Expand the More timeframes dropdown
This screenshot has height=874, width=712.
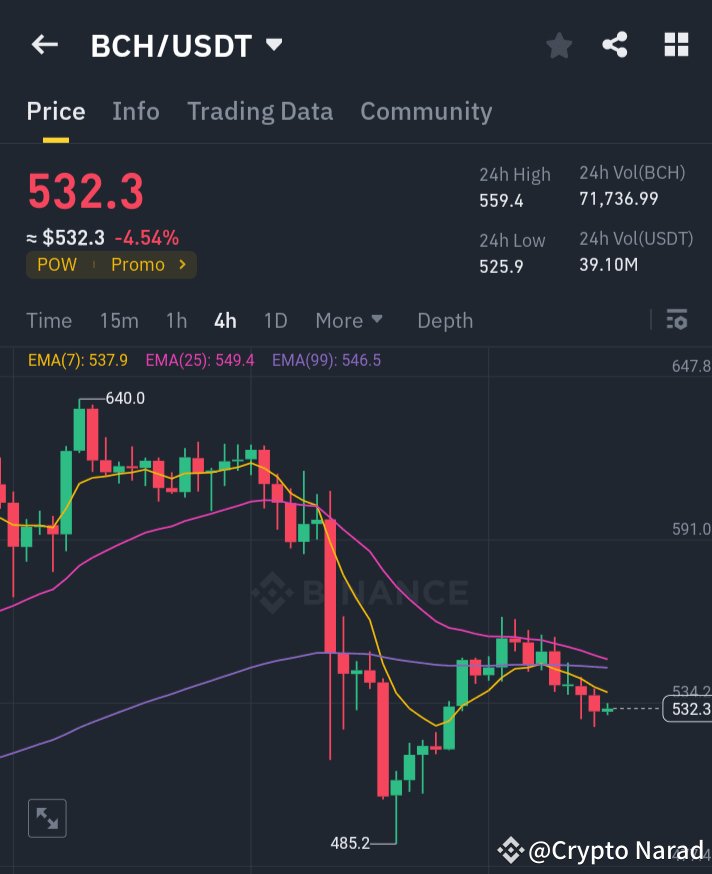coord(348,320)
